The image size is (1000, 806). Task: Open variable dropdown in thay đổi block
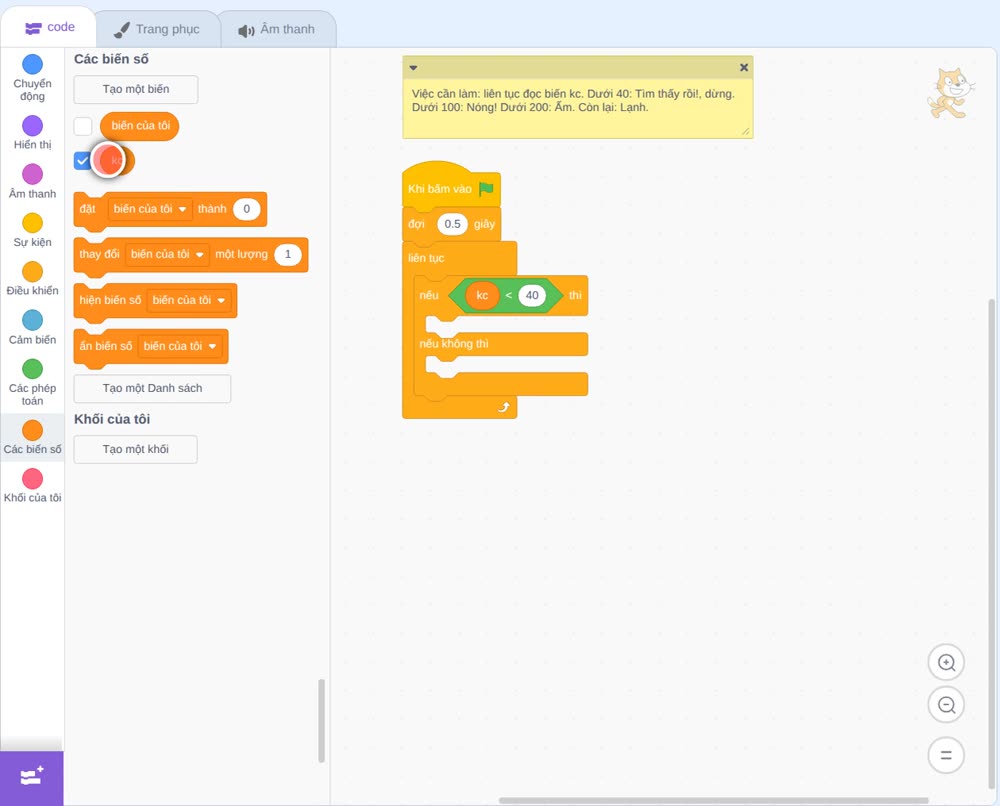[167, 254]
